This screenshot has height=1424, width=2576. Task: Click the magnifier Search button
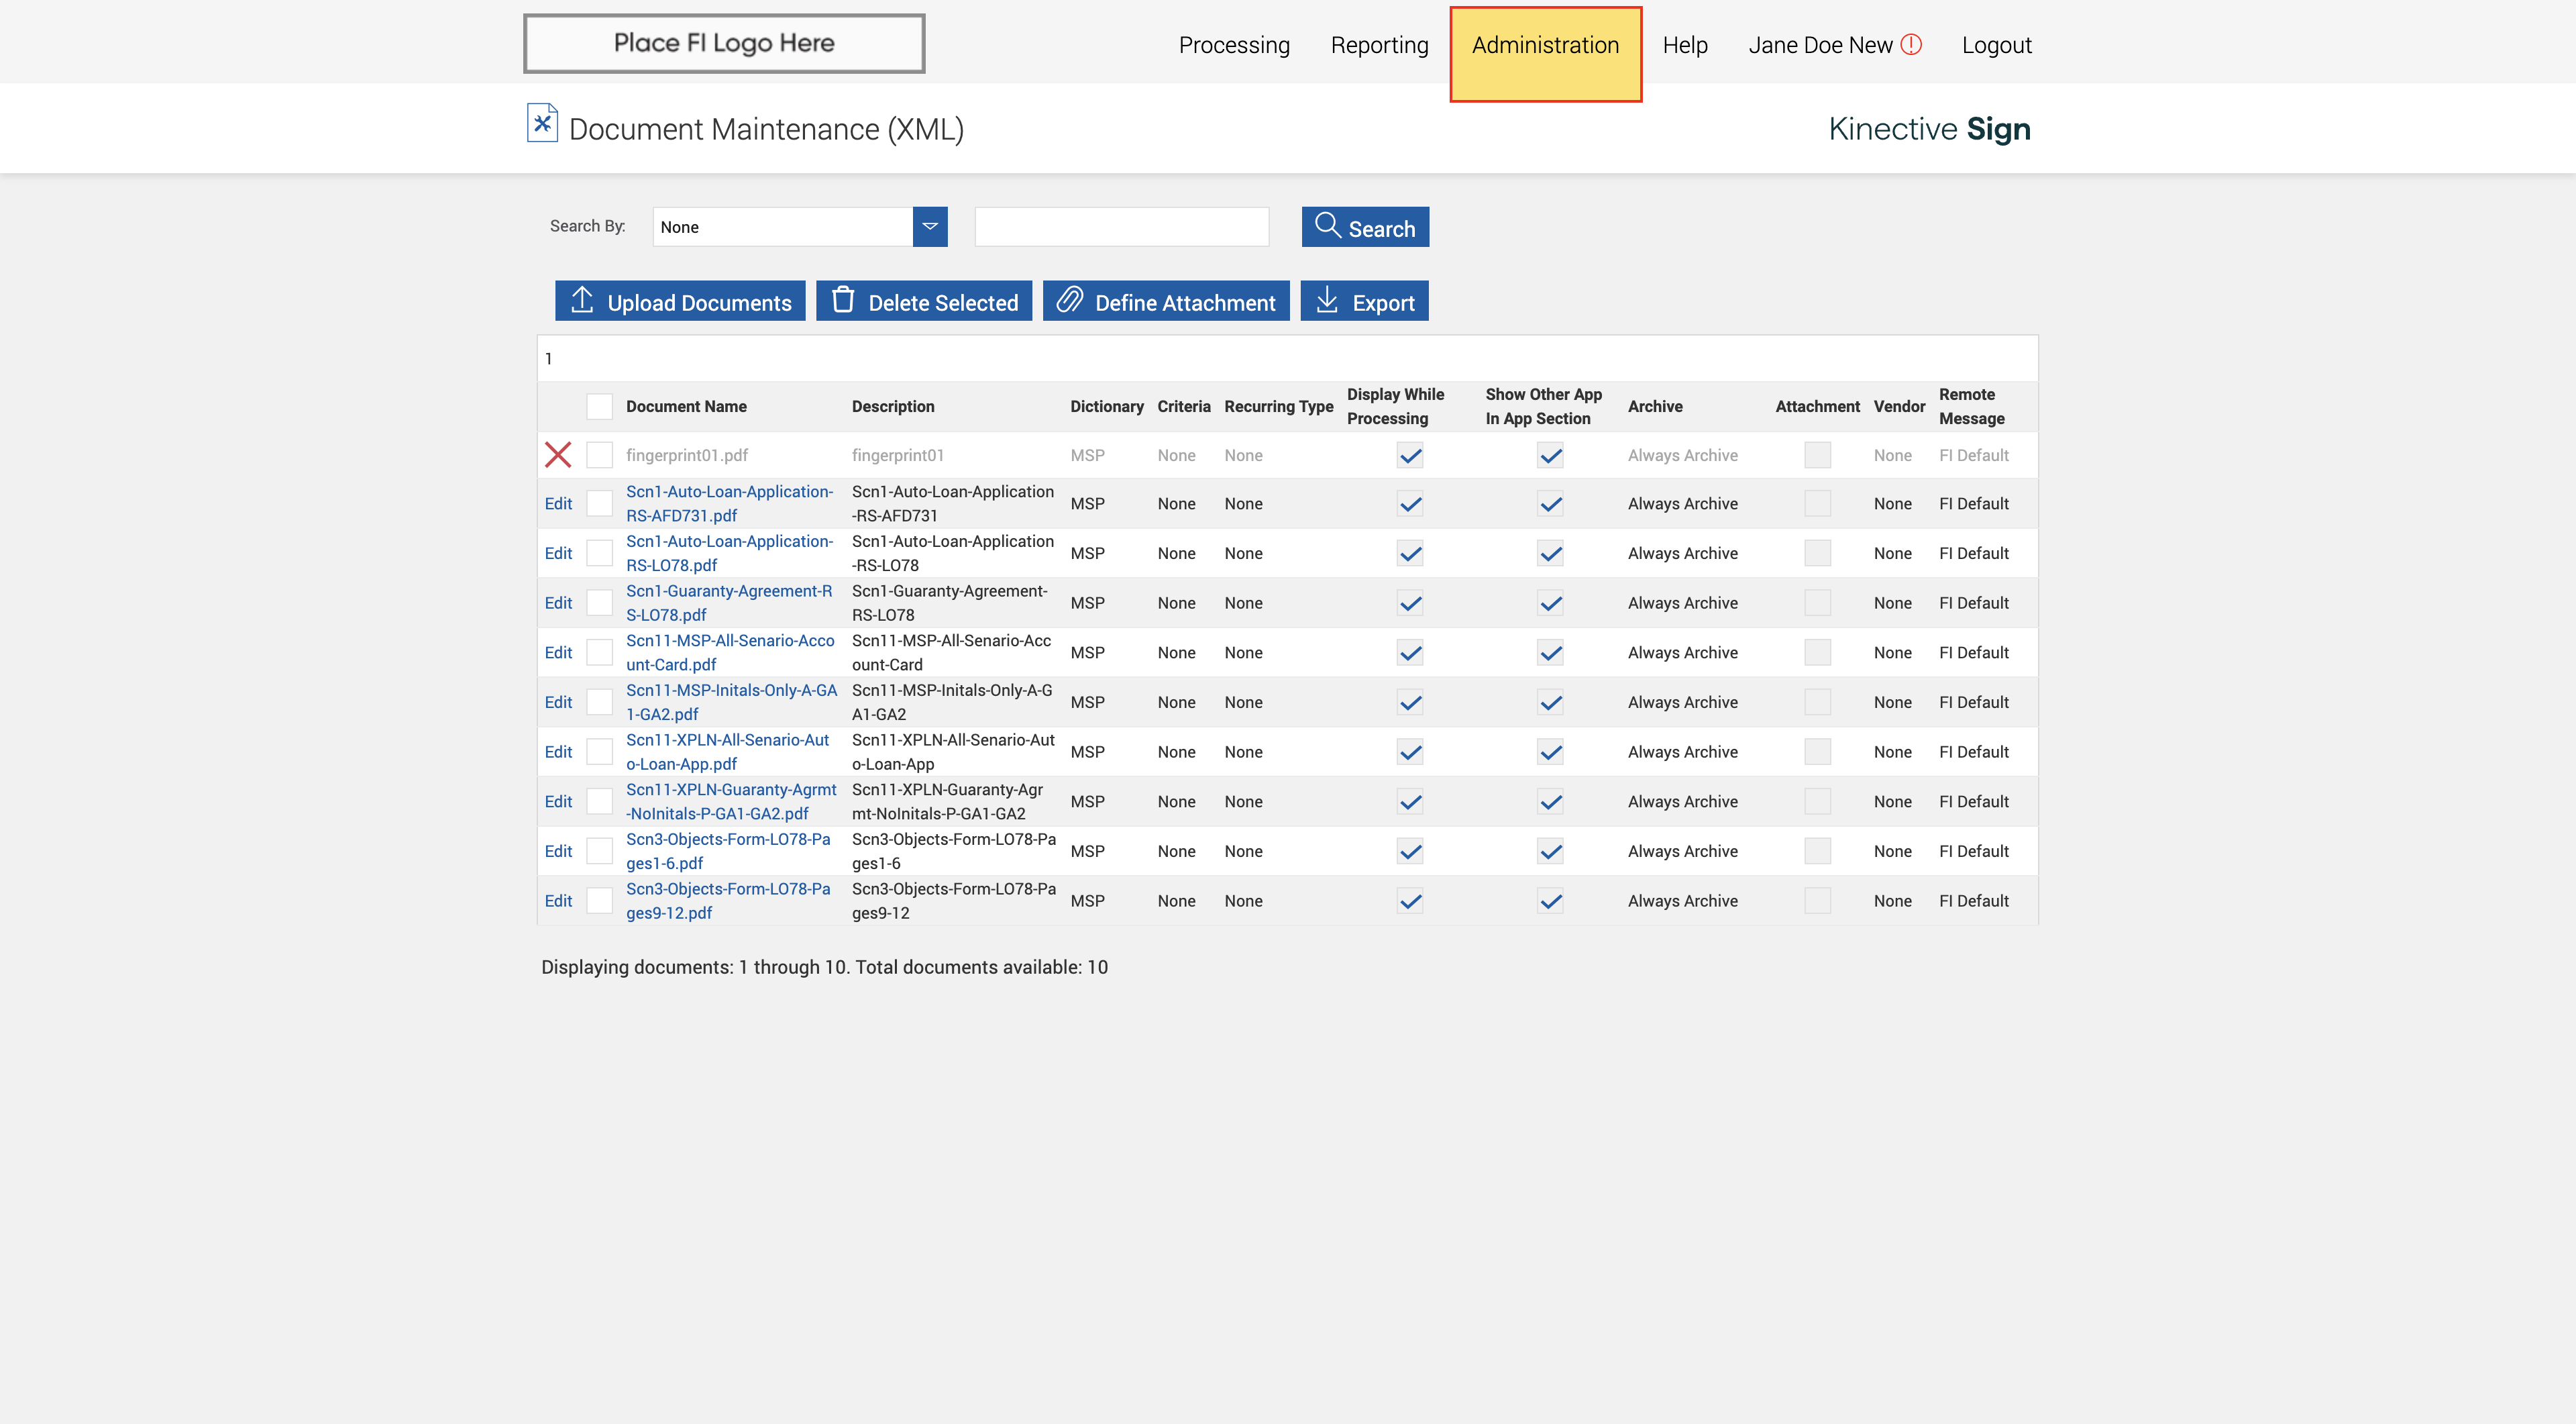(x=1365, y=227)
